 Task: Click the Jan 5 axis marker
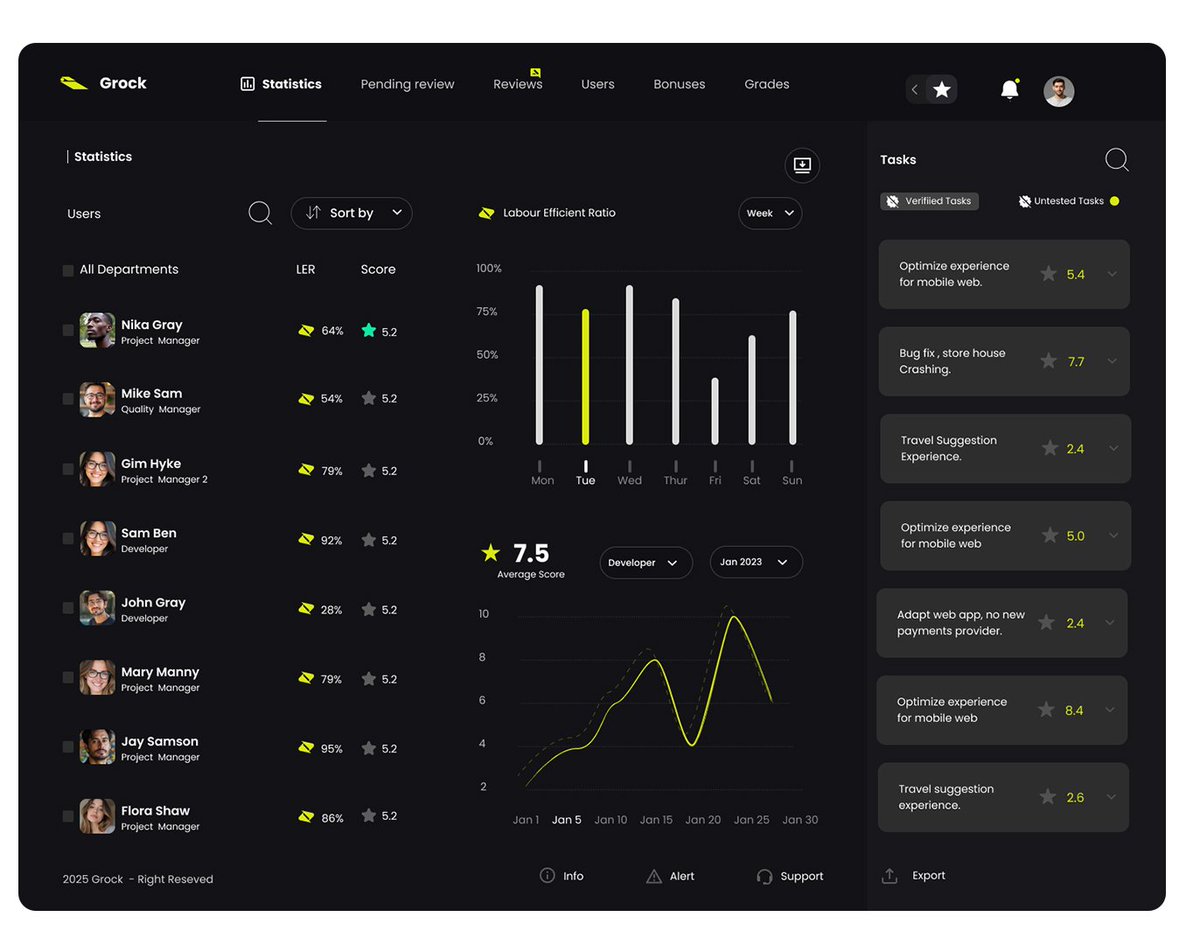pyautogui.click(x=566, y=820)
